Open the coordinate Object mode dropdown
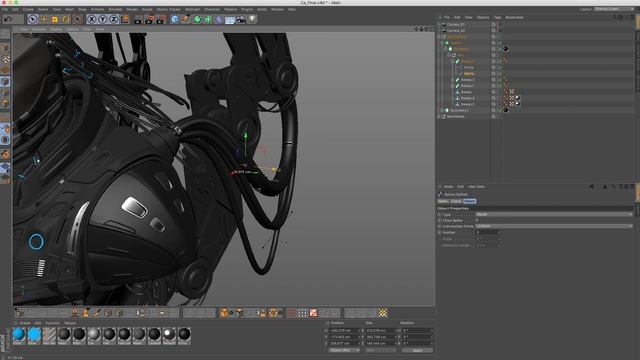The width and height of the screenshot is (640, 360). 344,350
